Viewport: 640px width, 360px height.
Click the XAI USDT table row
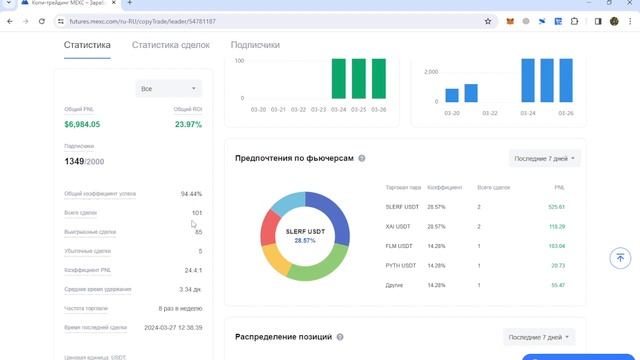tap(475, 227)
